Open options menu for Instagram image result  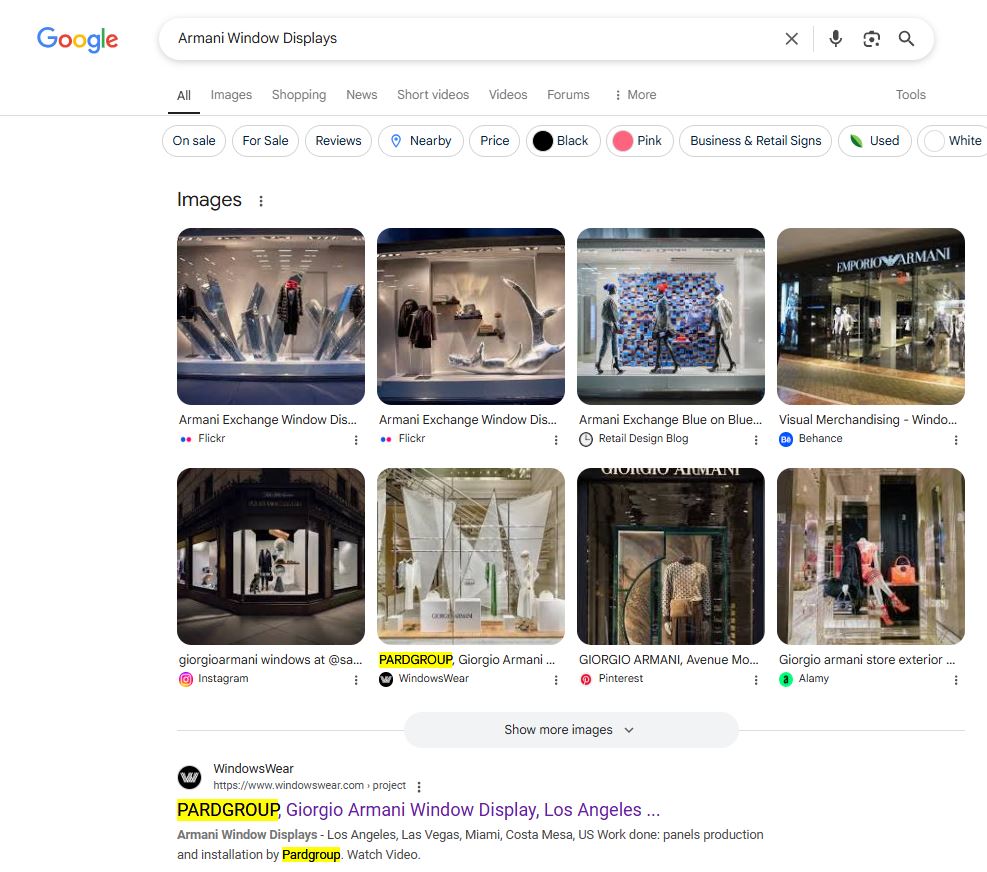click(356, 679)
